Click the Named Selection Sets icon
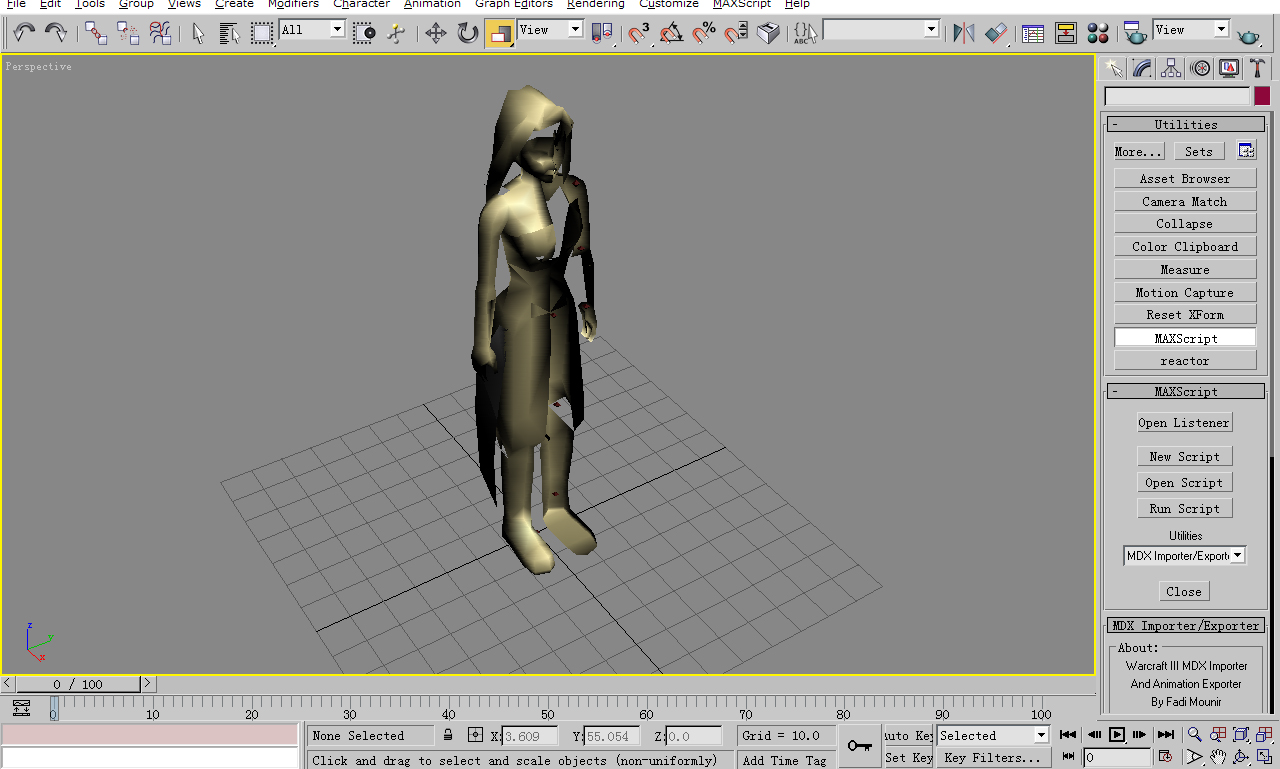 tap(805, 33)
